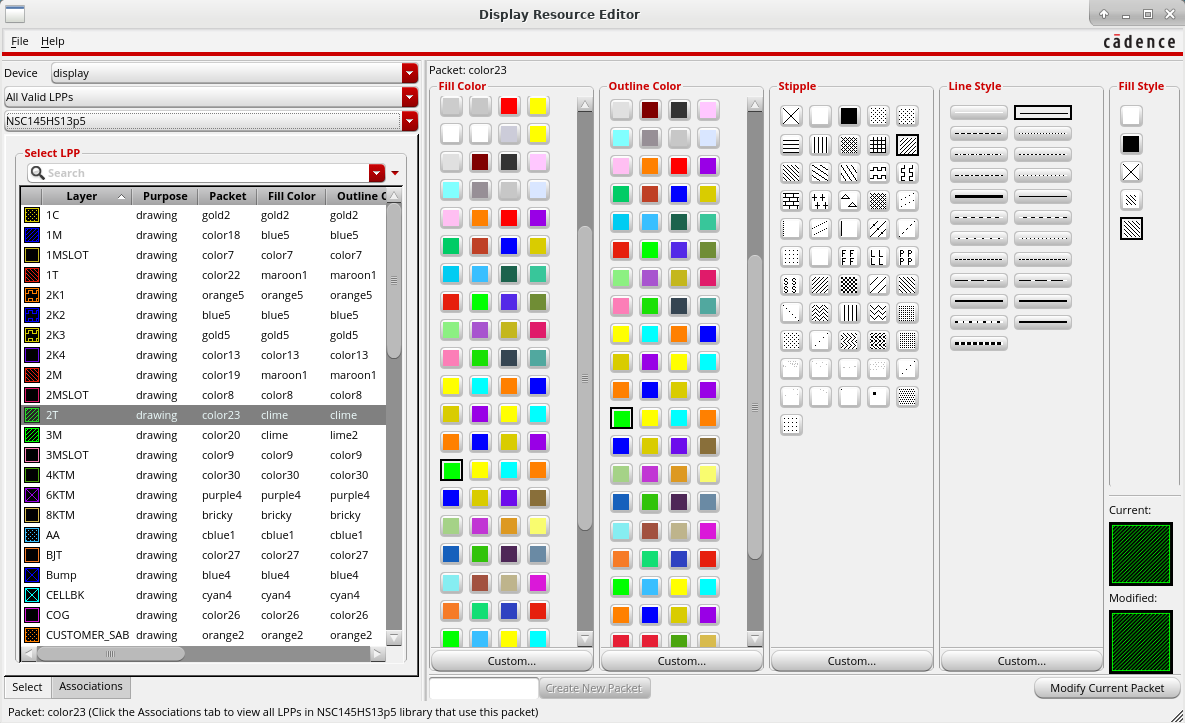Pick the PP letter stipple pattern
This screenshot has width=1185, height=723.
click(907, 256)
